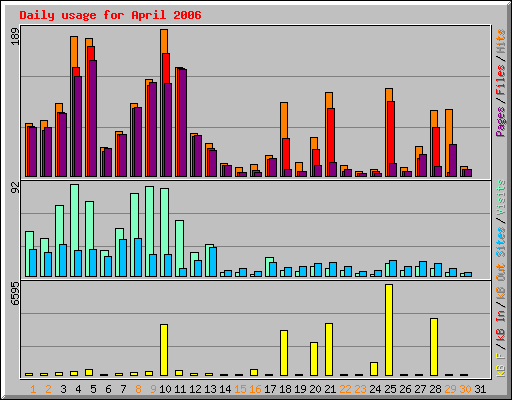Click the red files bar for day 21
This screenshot has width=512, height=400.
click(x=331, y=135)
